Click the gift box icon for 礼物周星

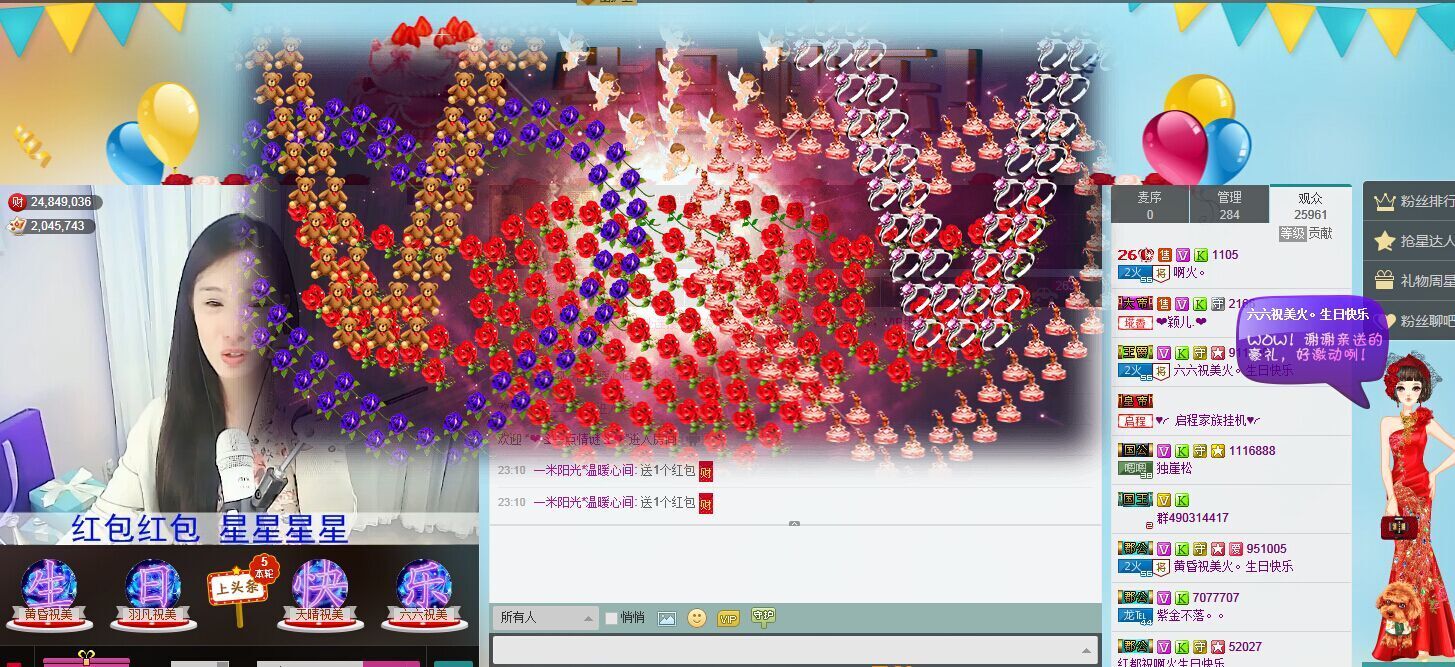coord(1385,280)
